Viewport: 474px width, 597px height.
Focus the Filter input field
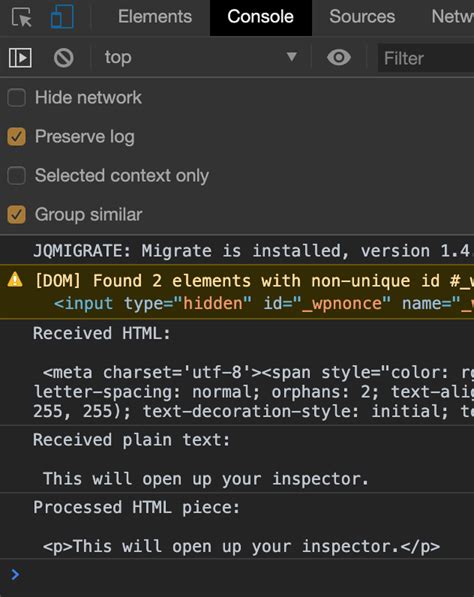pos(426,58)
